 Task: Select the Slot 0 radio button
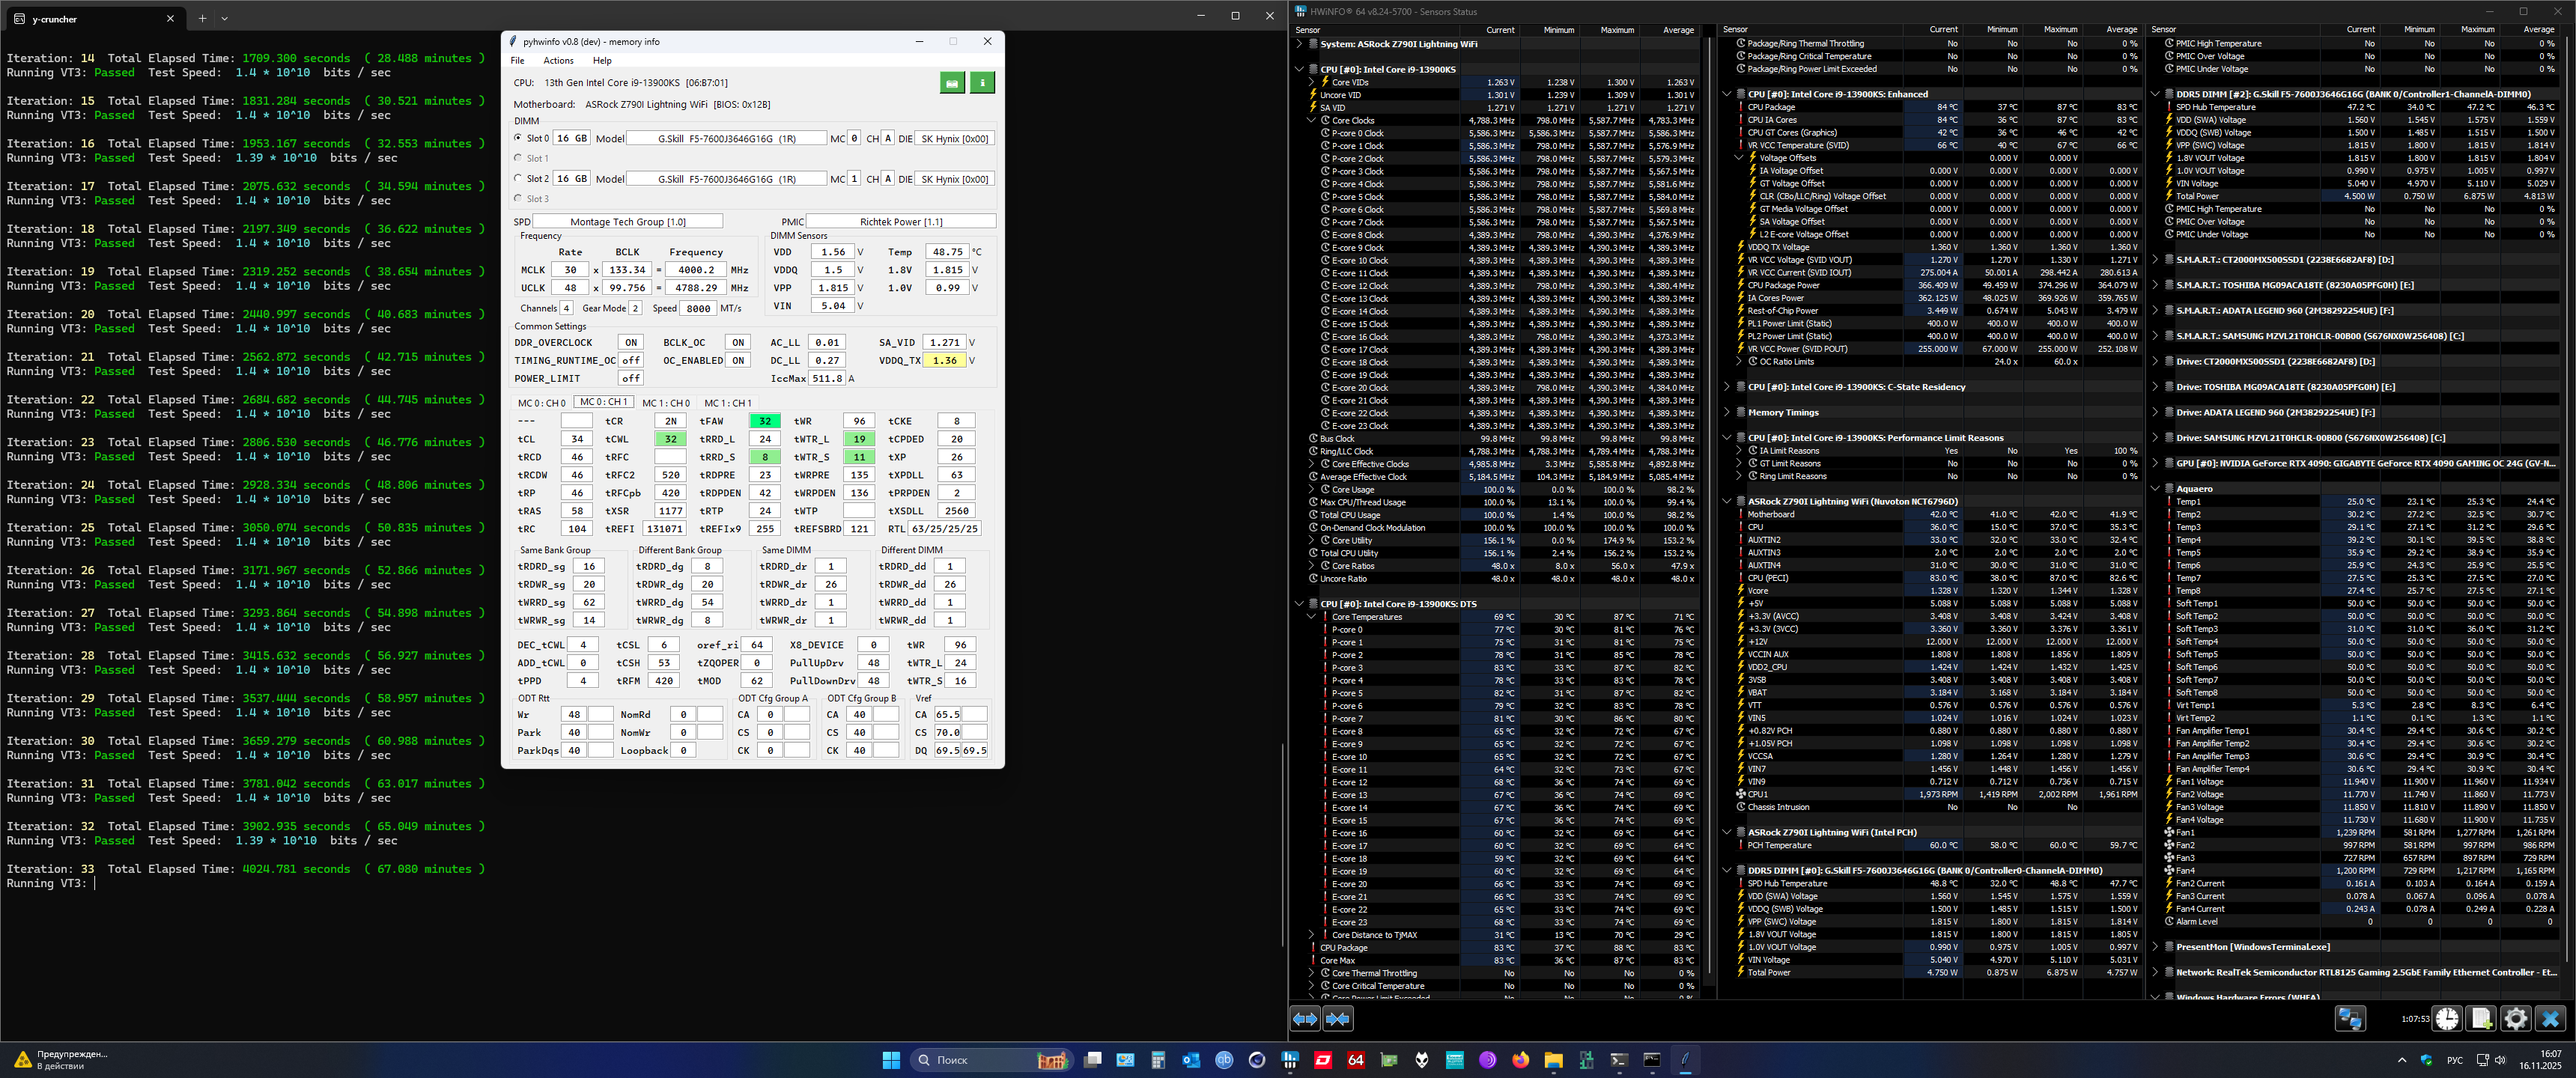(518, 138)
